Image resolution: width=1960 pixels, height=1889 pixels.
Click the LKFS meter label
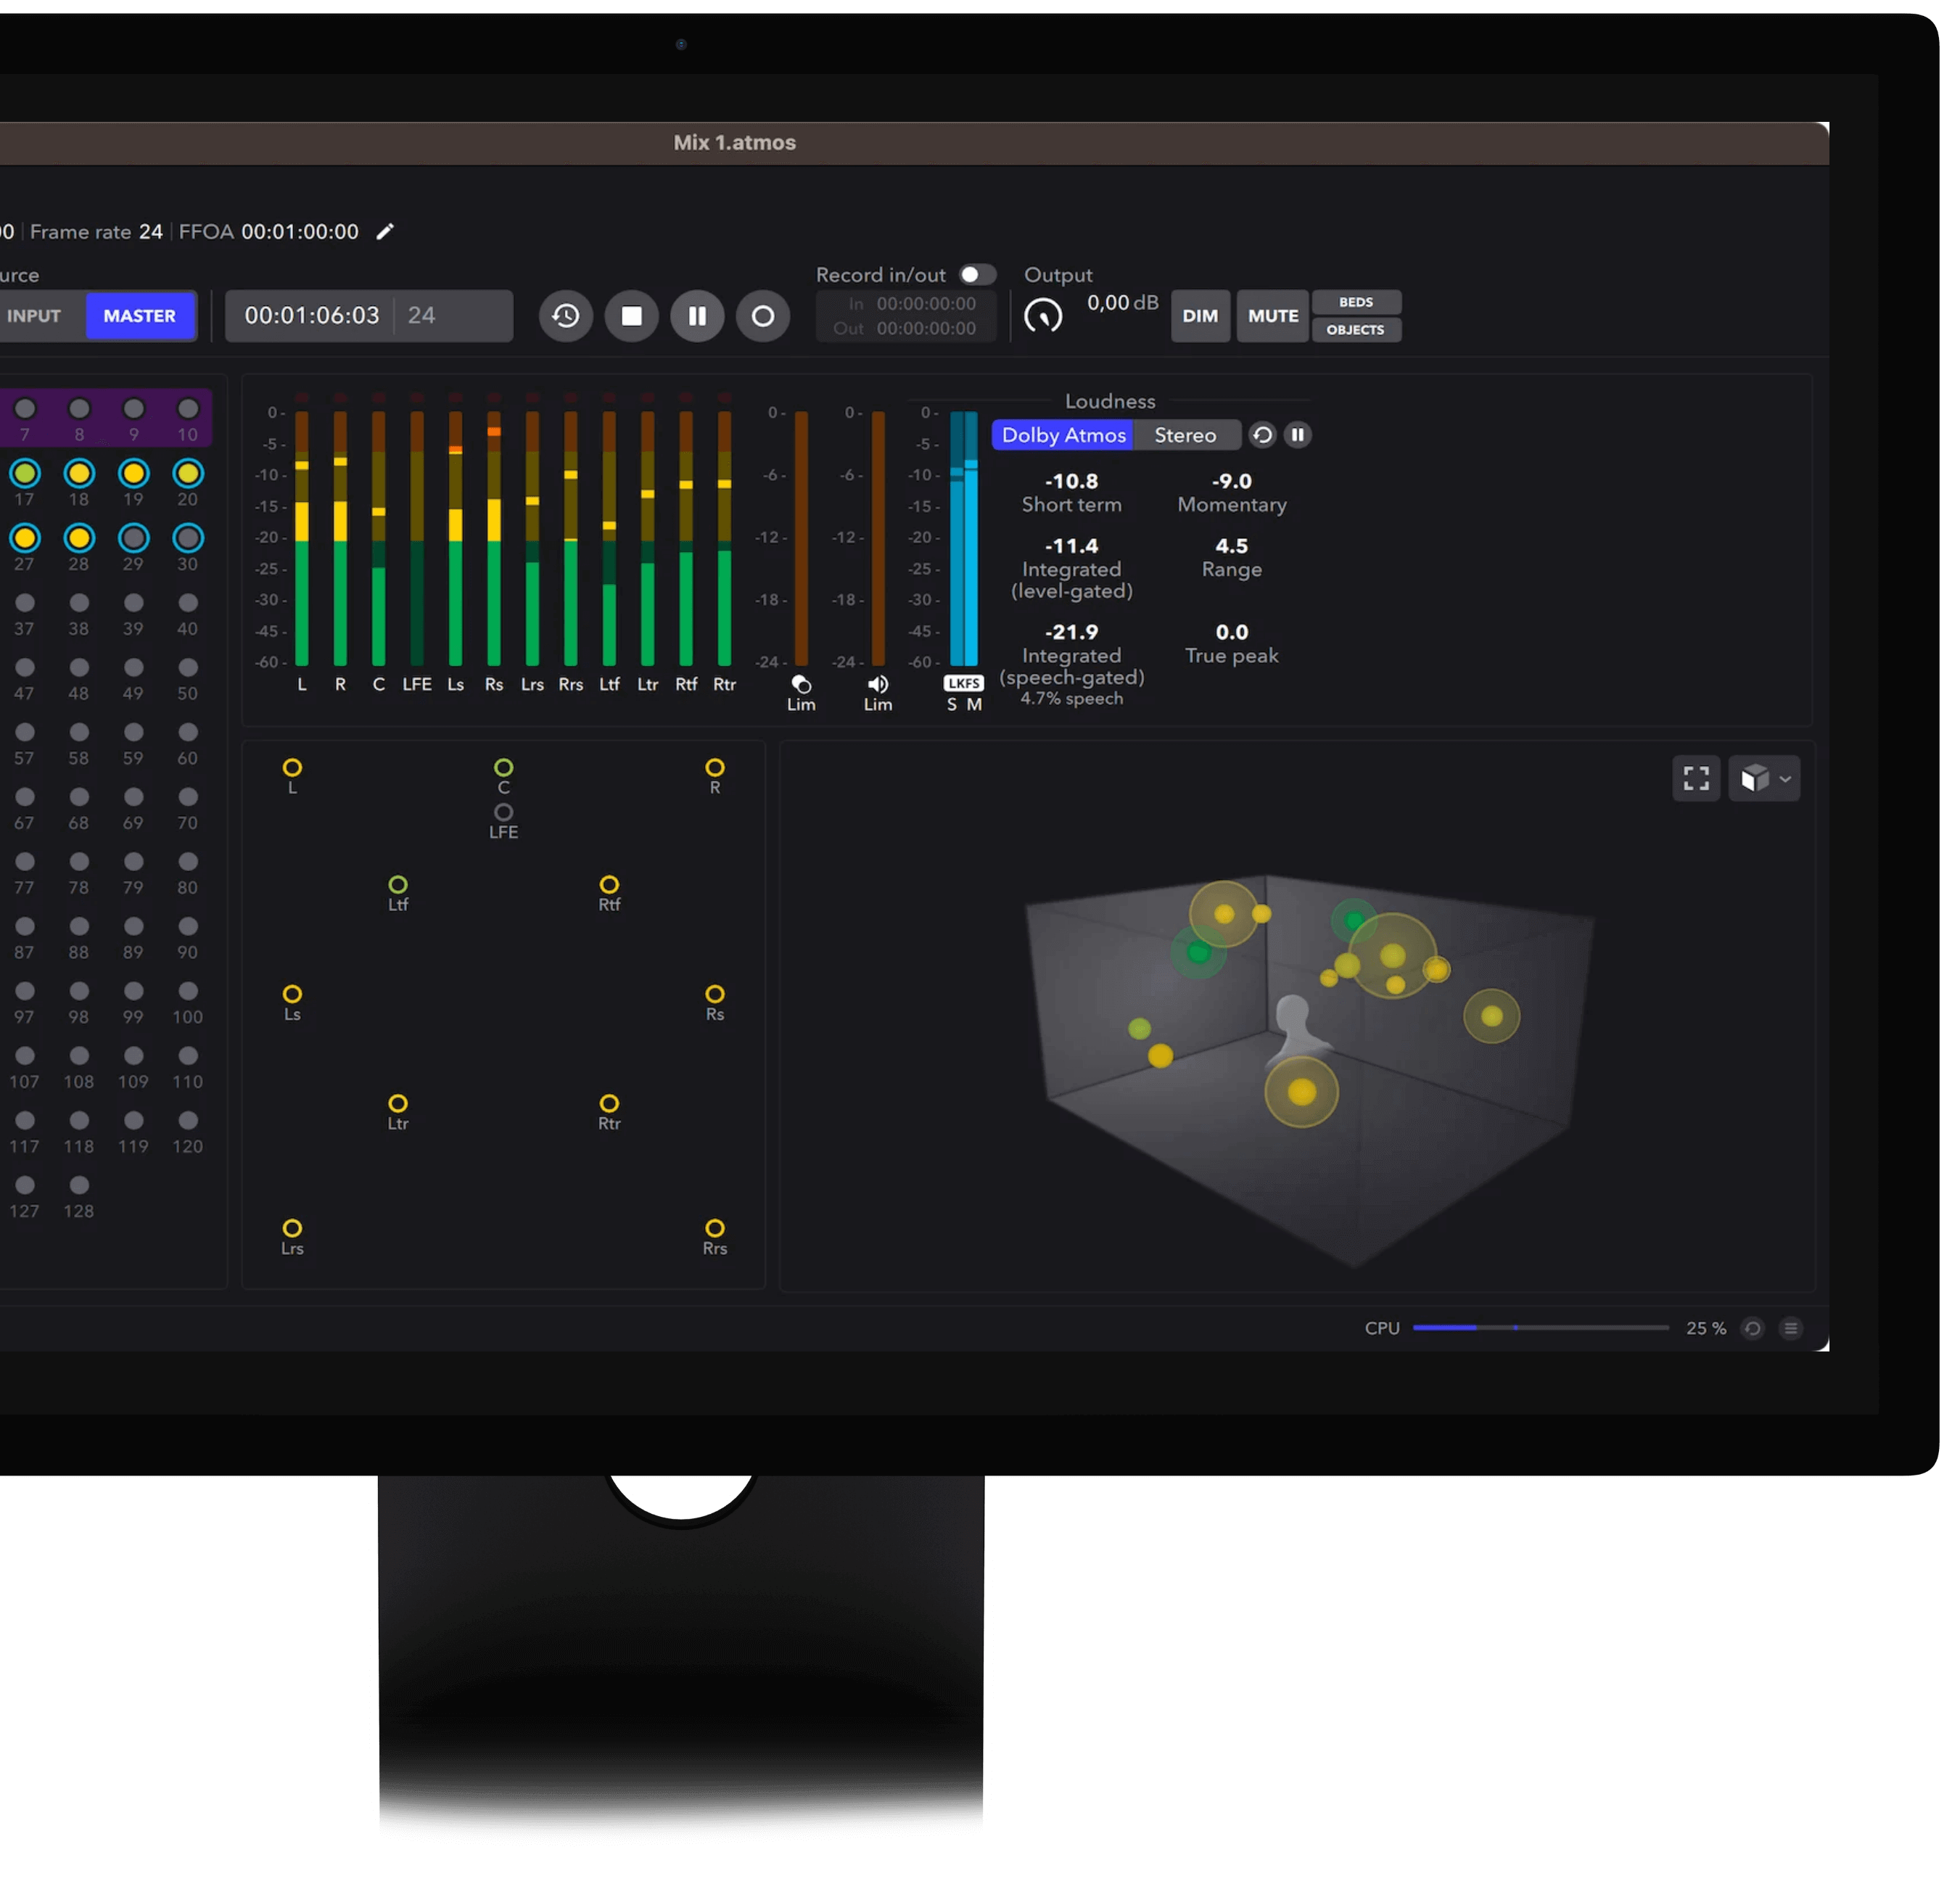tap(964, 683)
